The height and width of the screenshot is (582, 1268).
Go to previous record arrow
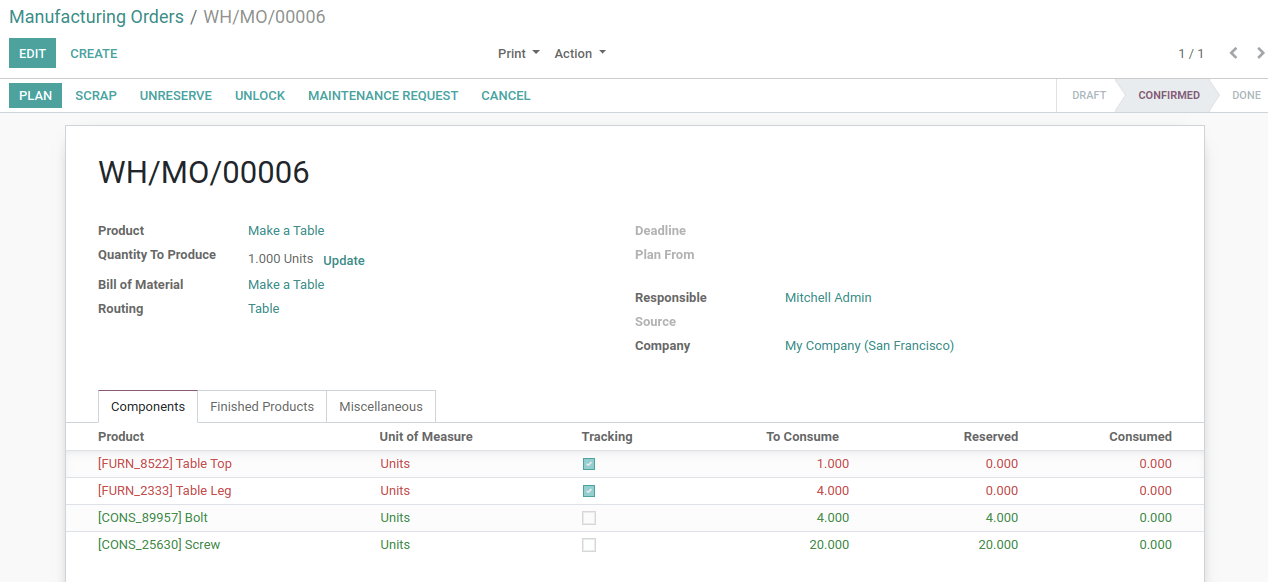point(1233,53)
